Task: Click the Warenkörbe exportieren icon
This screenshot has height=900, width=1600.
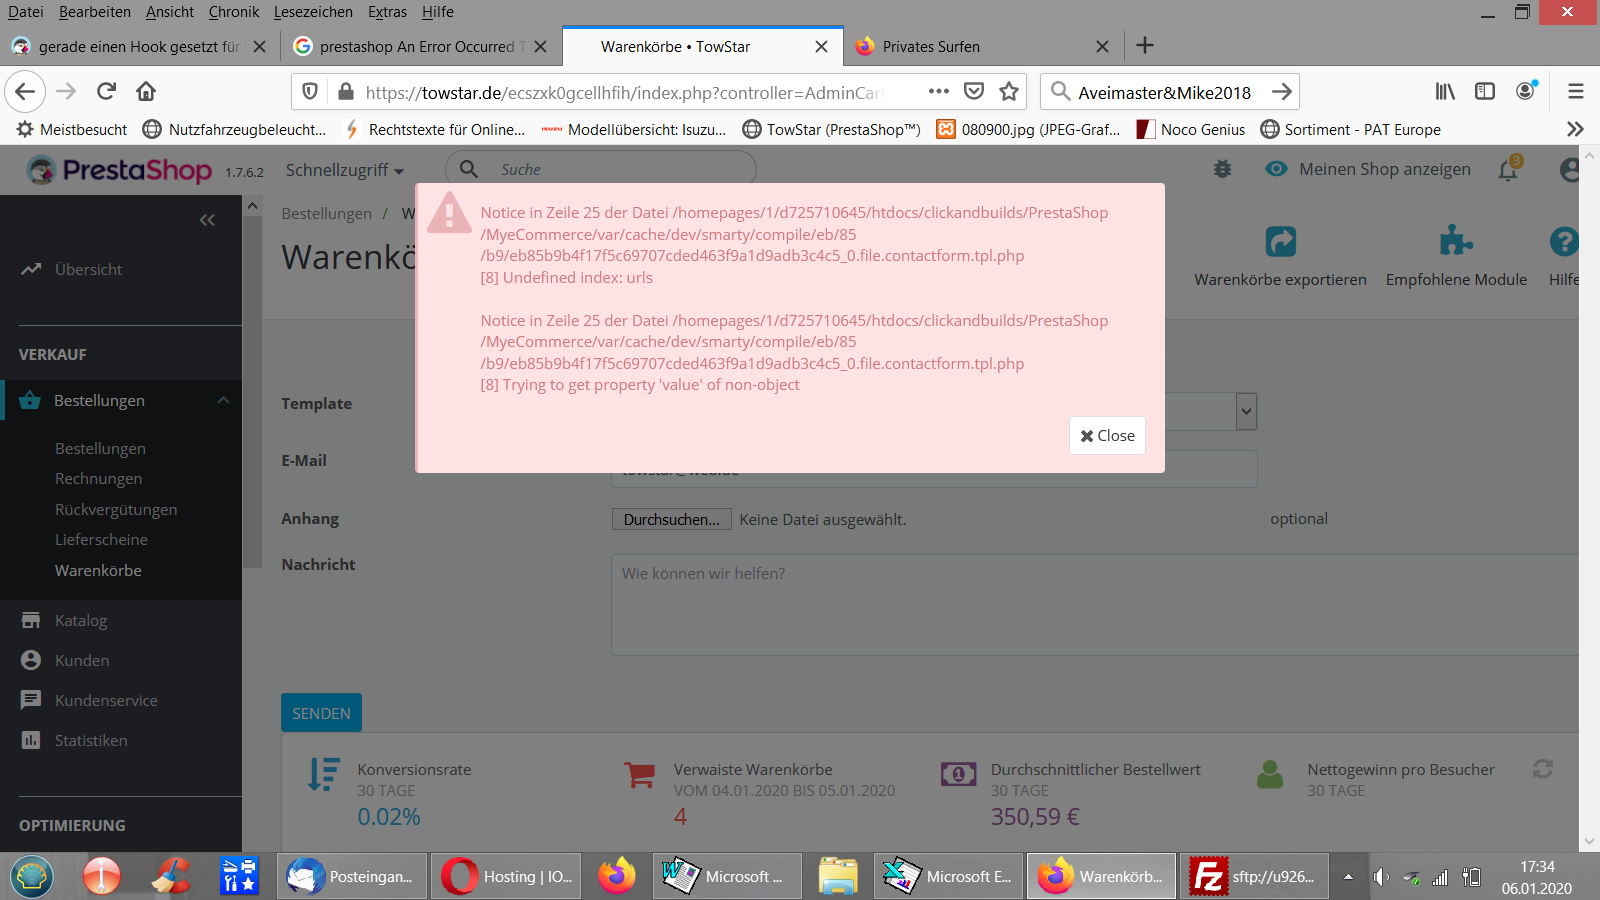Action: [x=1280, y=242]
